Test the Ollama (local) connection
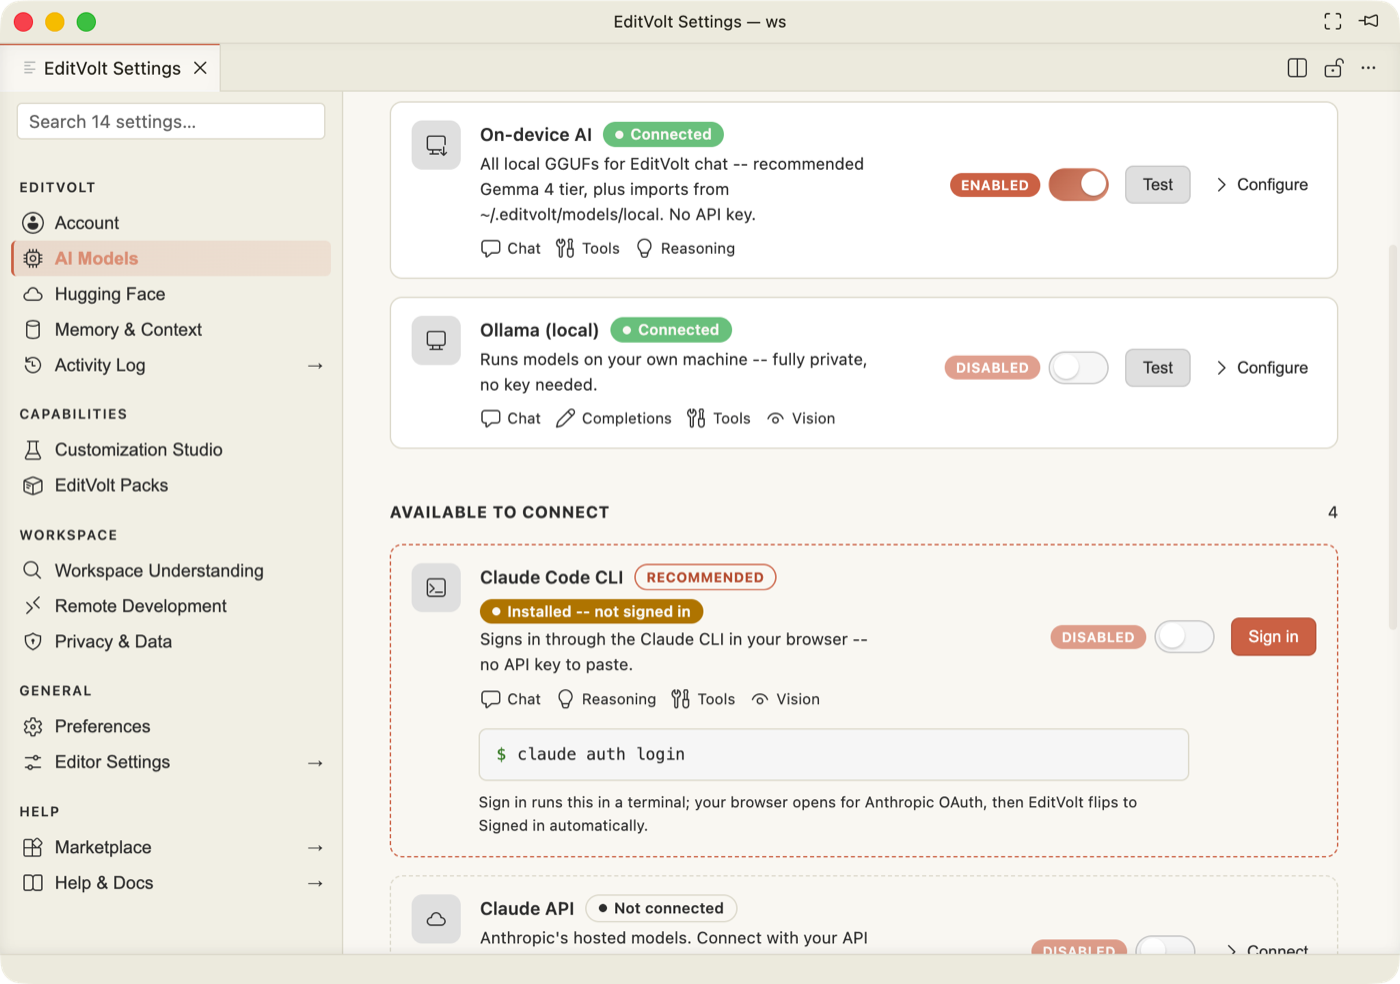 1158,367
